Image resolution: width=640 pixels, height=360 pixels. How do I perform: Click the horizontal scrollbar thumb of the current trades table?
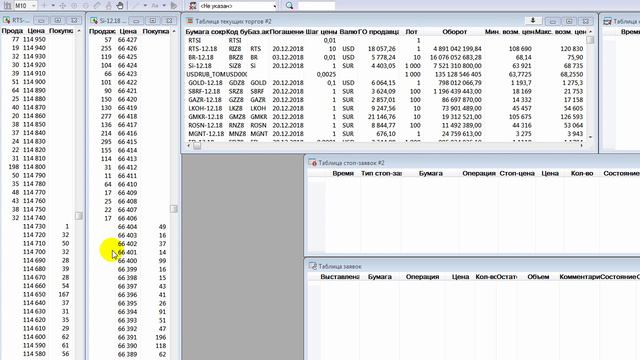point(197,145)
